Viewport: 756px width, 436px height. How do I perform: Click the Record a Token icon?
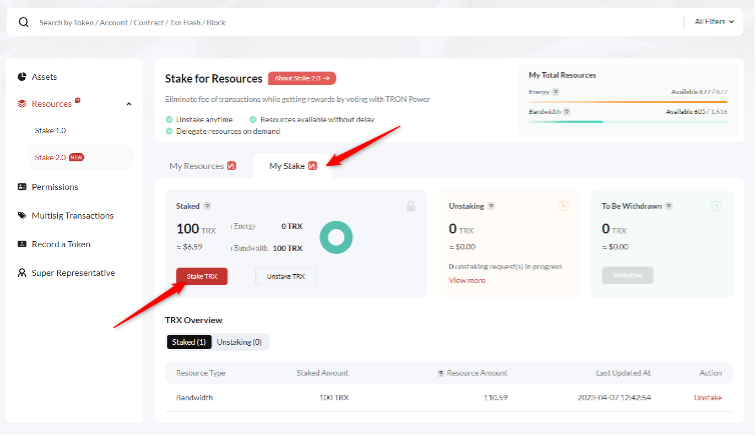(22, 244)
